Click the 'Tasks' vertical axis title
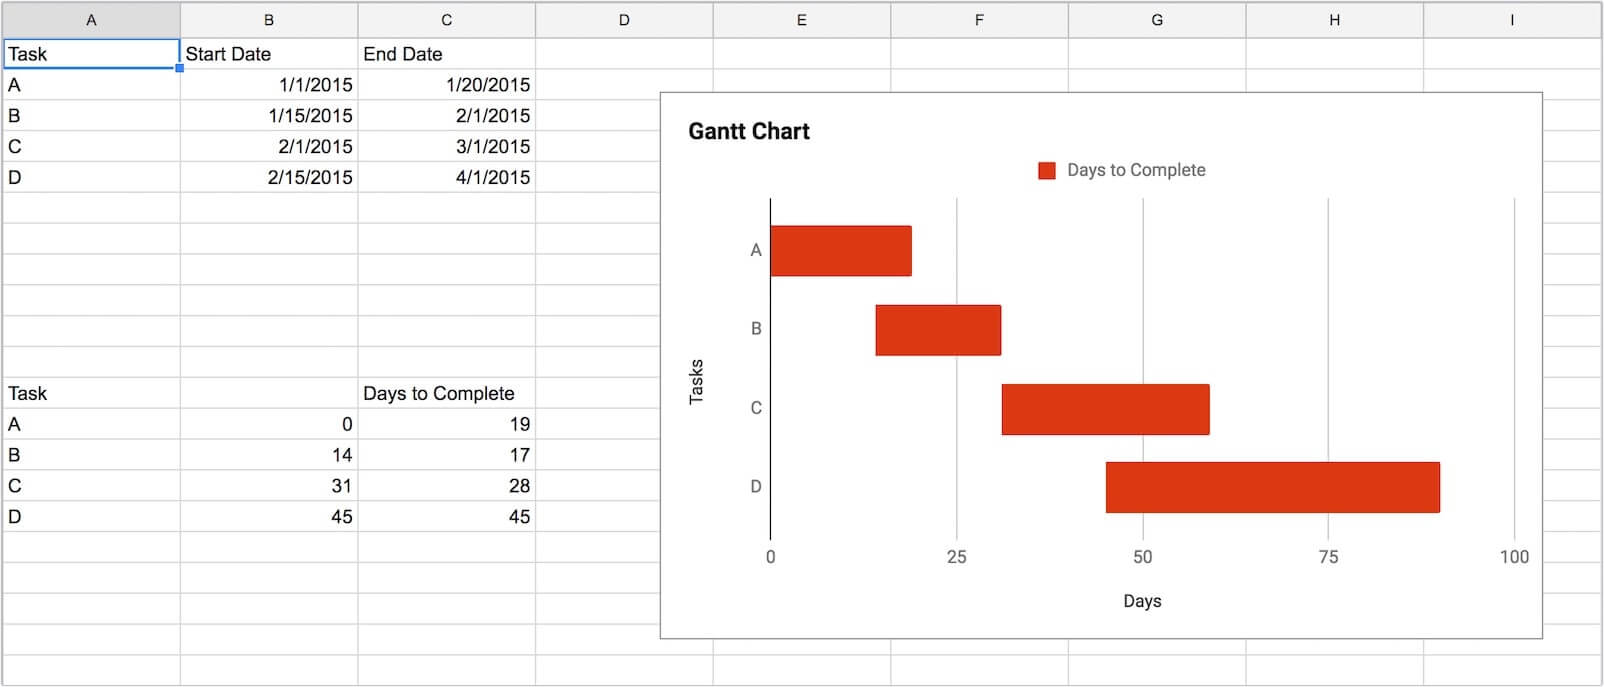 [697, 381]
